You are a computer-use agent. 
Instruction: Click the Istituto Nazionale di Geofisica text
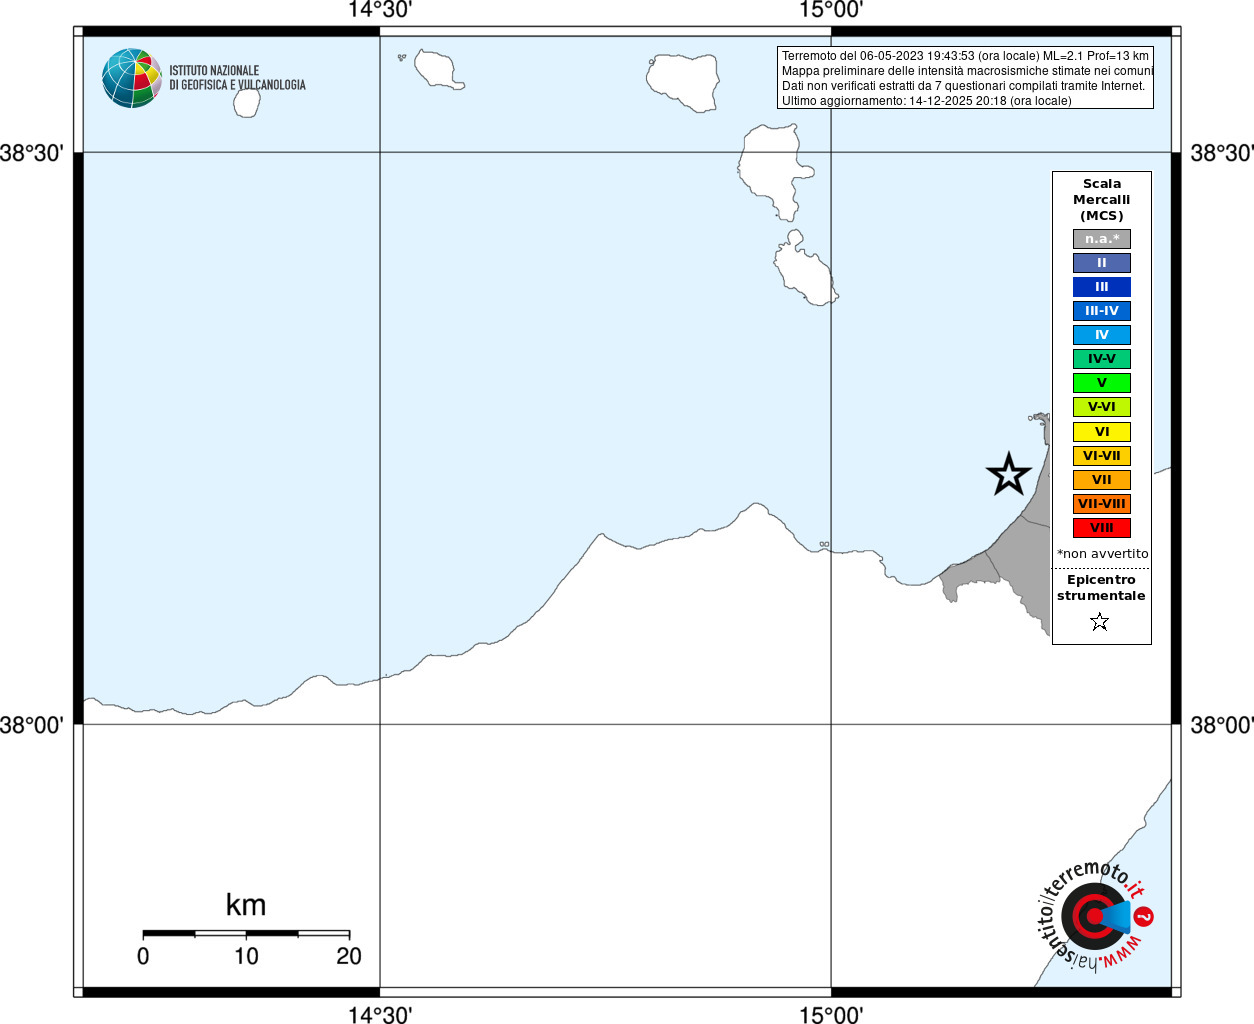pos(237,78)
